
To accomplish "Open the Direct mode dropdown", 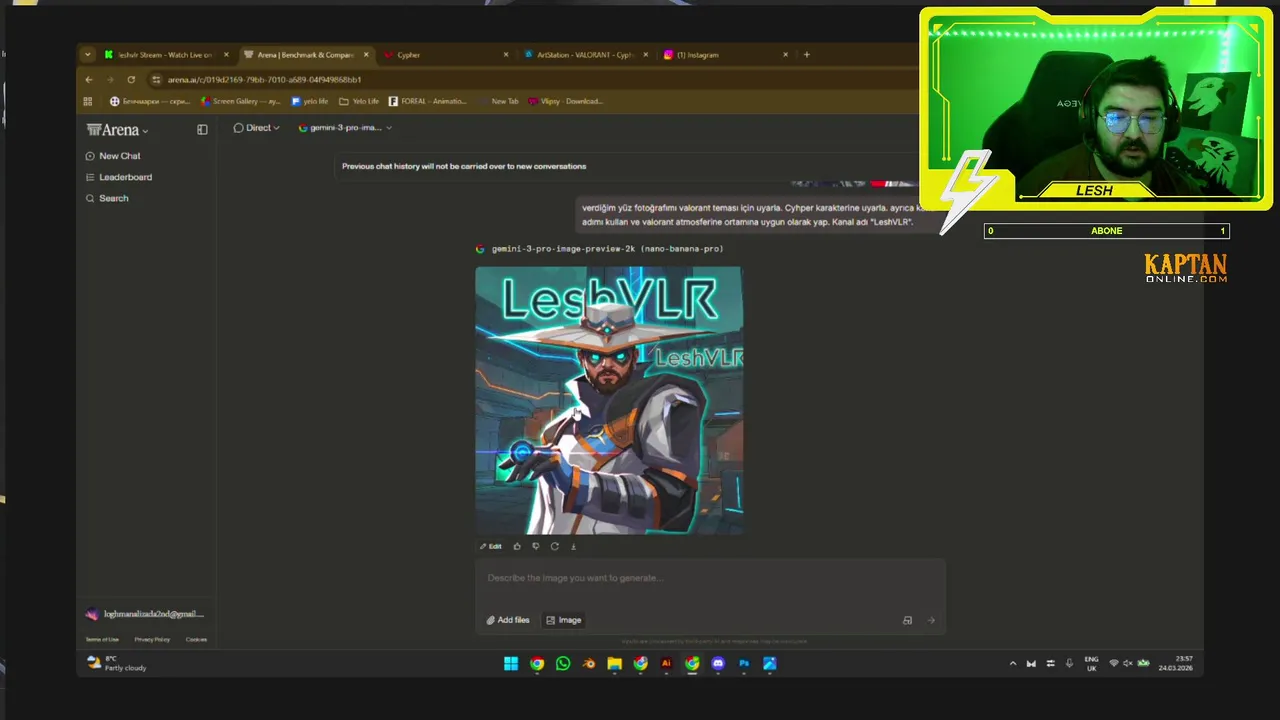I will (256, 128).
